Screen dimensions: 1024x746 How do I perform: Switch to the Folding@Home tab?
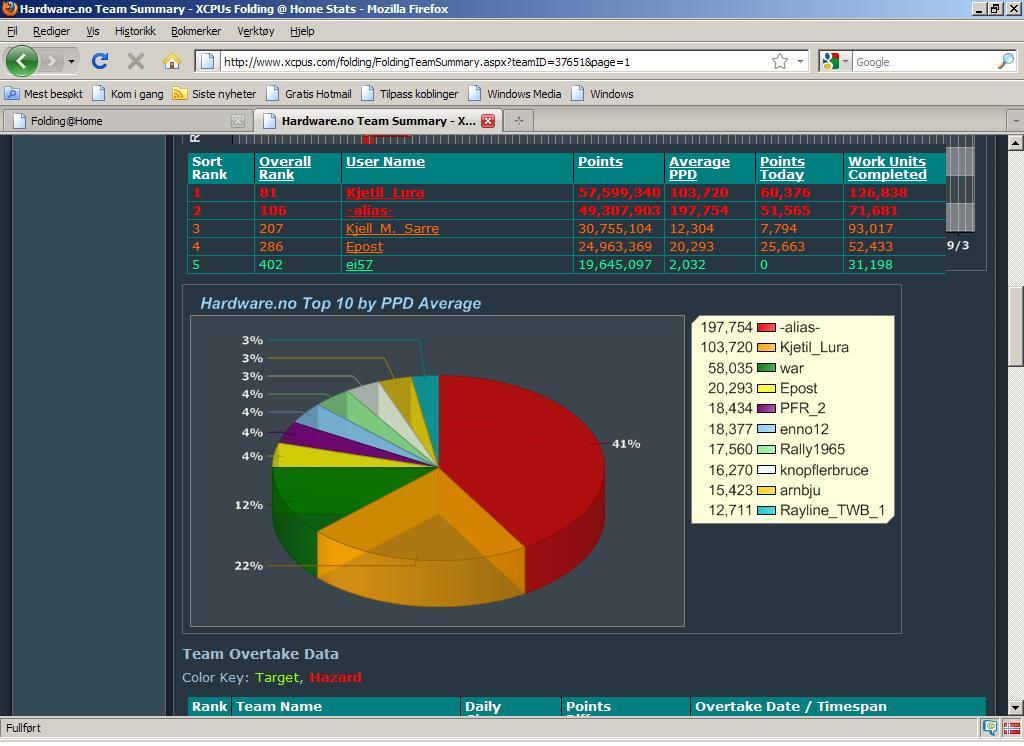[126, 121]
